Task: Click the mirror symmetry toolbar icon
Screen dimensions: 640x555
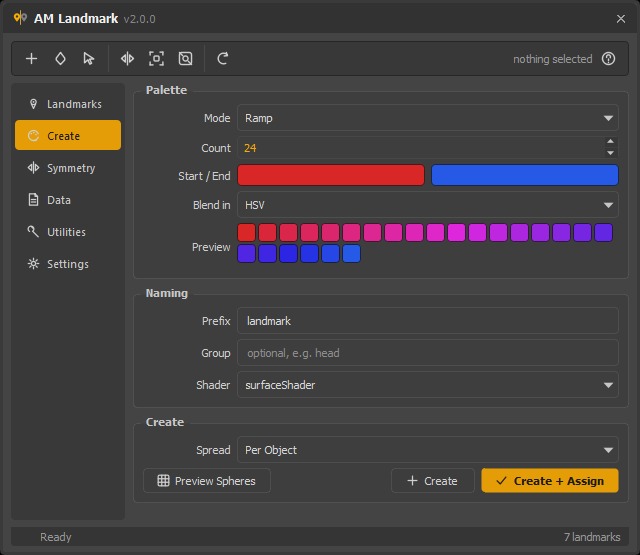Action: [127, 59]
